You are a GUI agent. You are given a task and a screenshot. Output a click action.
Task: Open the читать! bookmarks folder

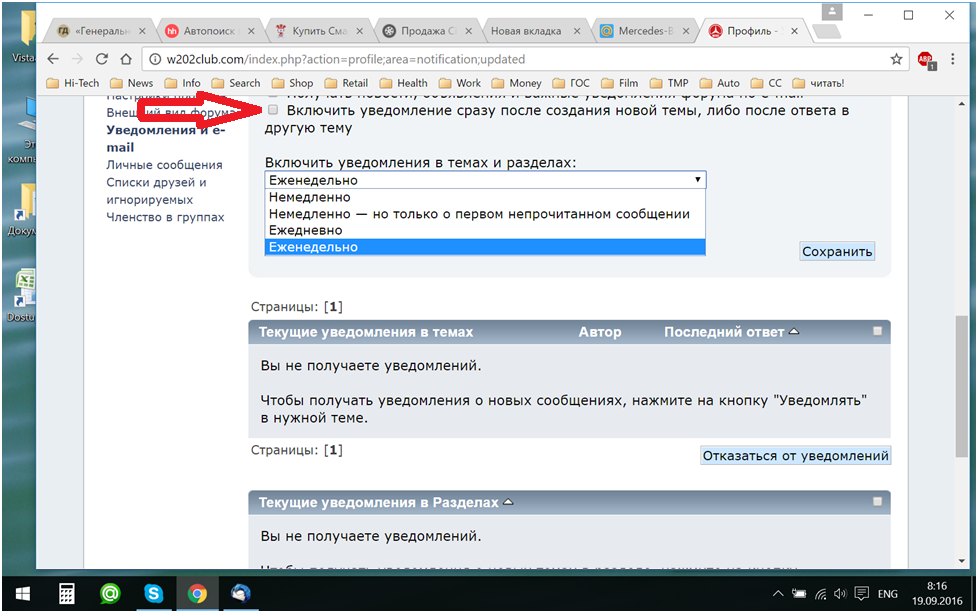point(818,83)
